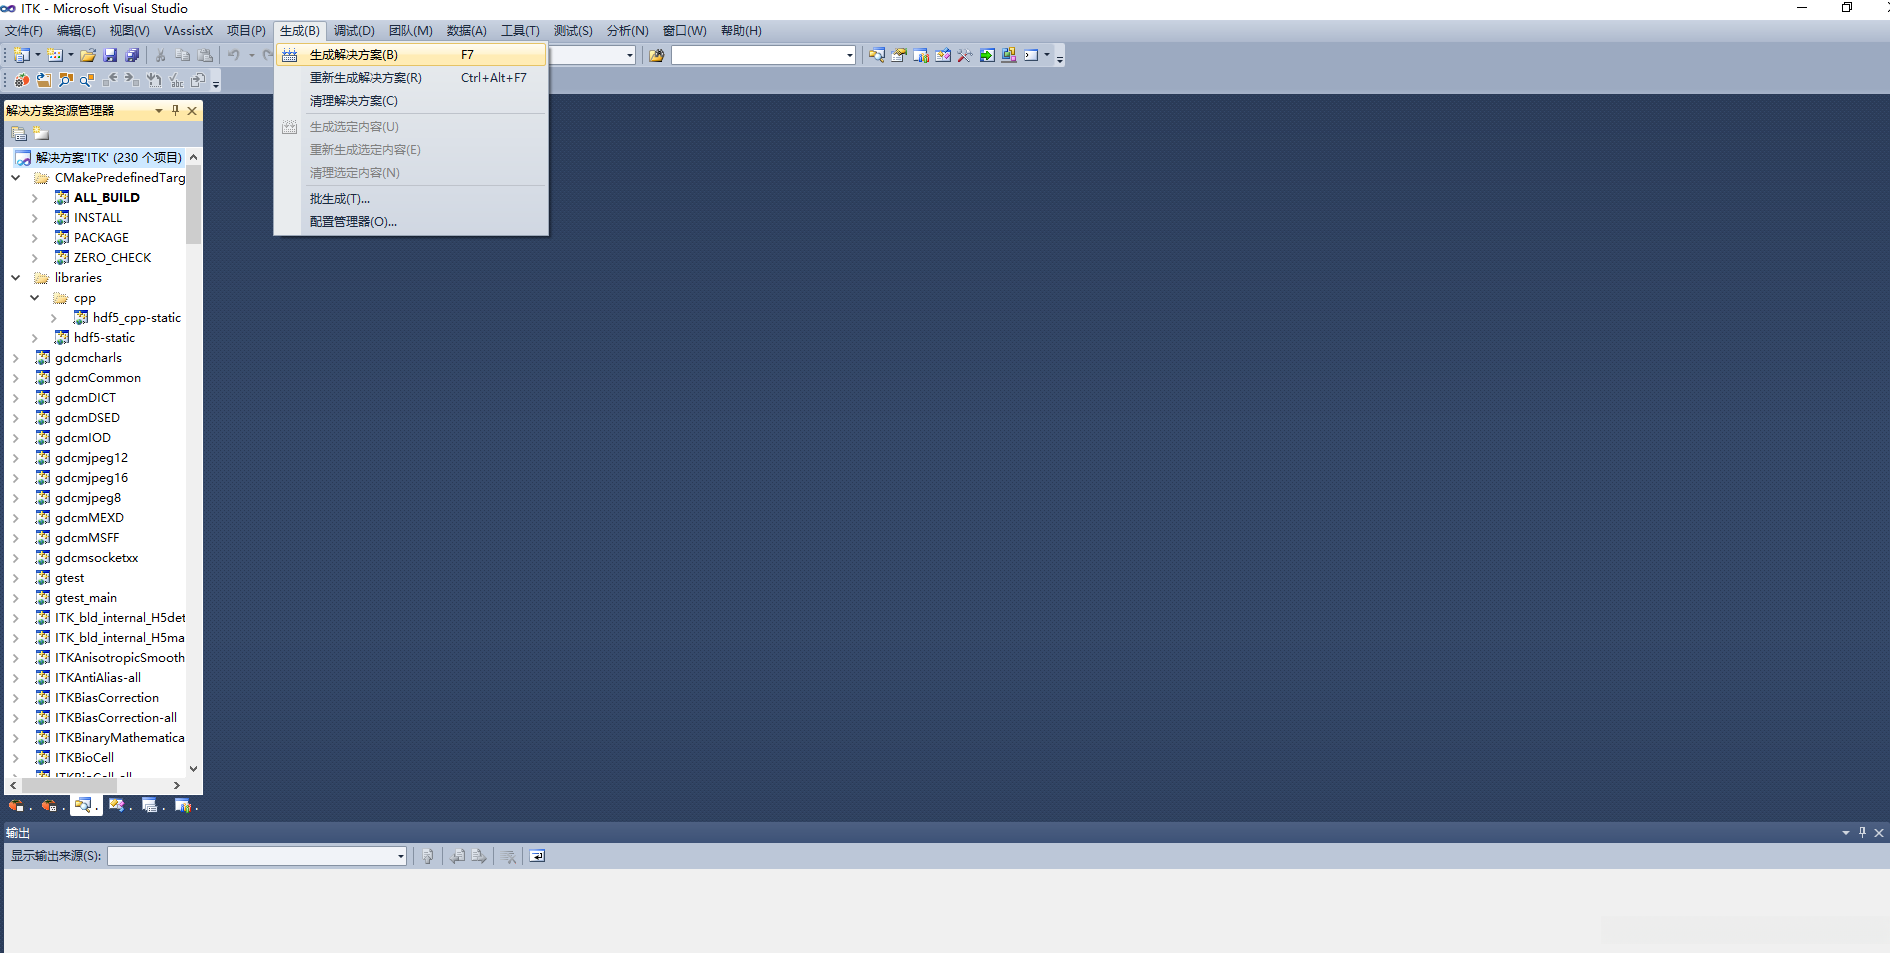1890x953 pixels.
Task: Expand the ALL_BUILD project node
Action: [35, 198]
